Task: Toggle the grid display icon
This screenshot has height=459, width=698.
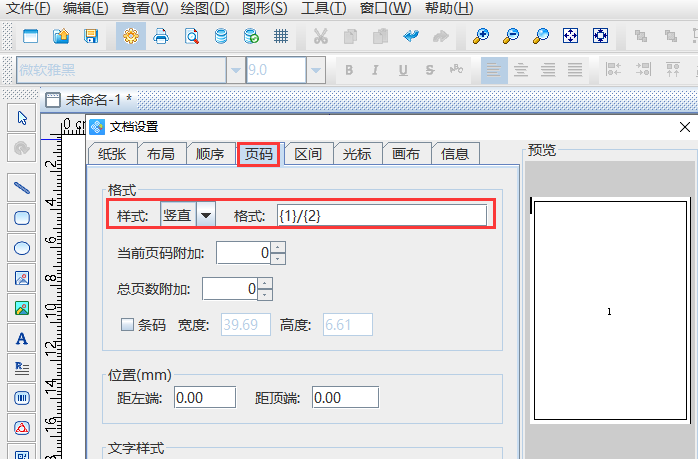Action: pos(281,36)
